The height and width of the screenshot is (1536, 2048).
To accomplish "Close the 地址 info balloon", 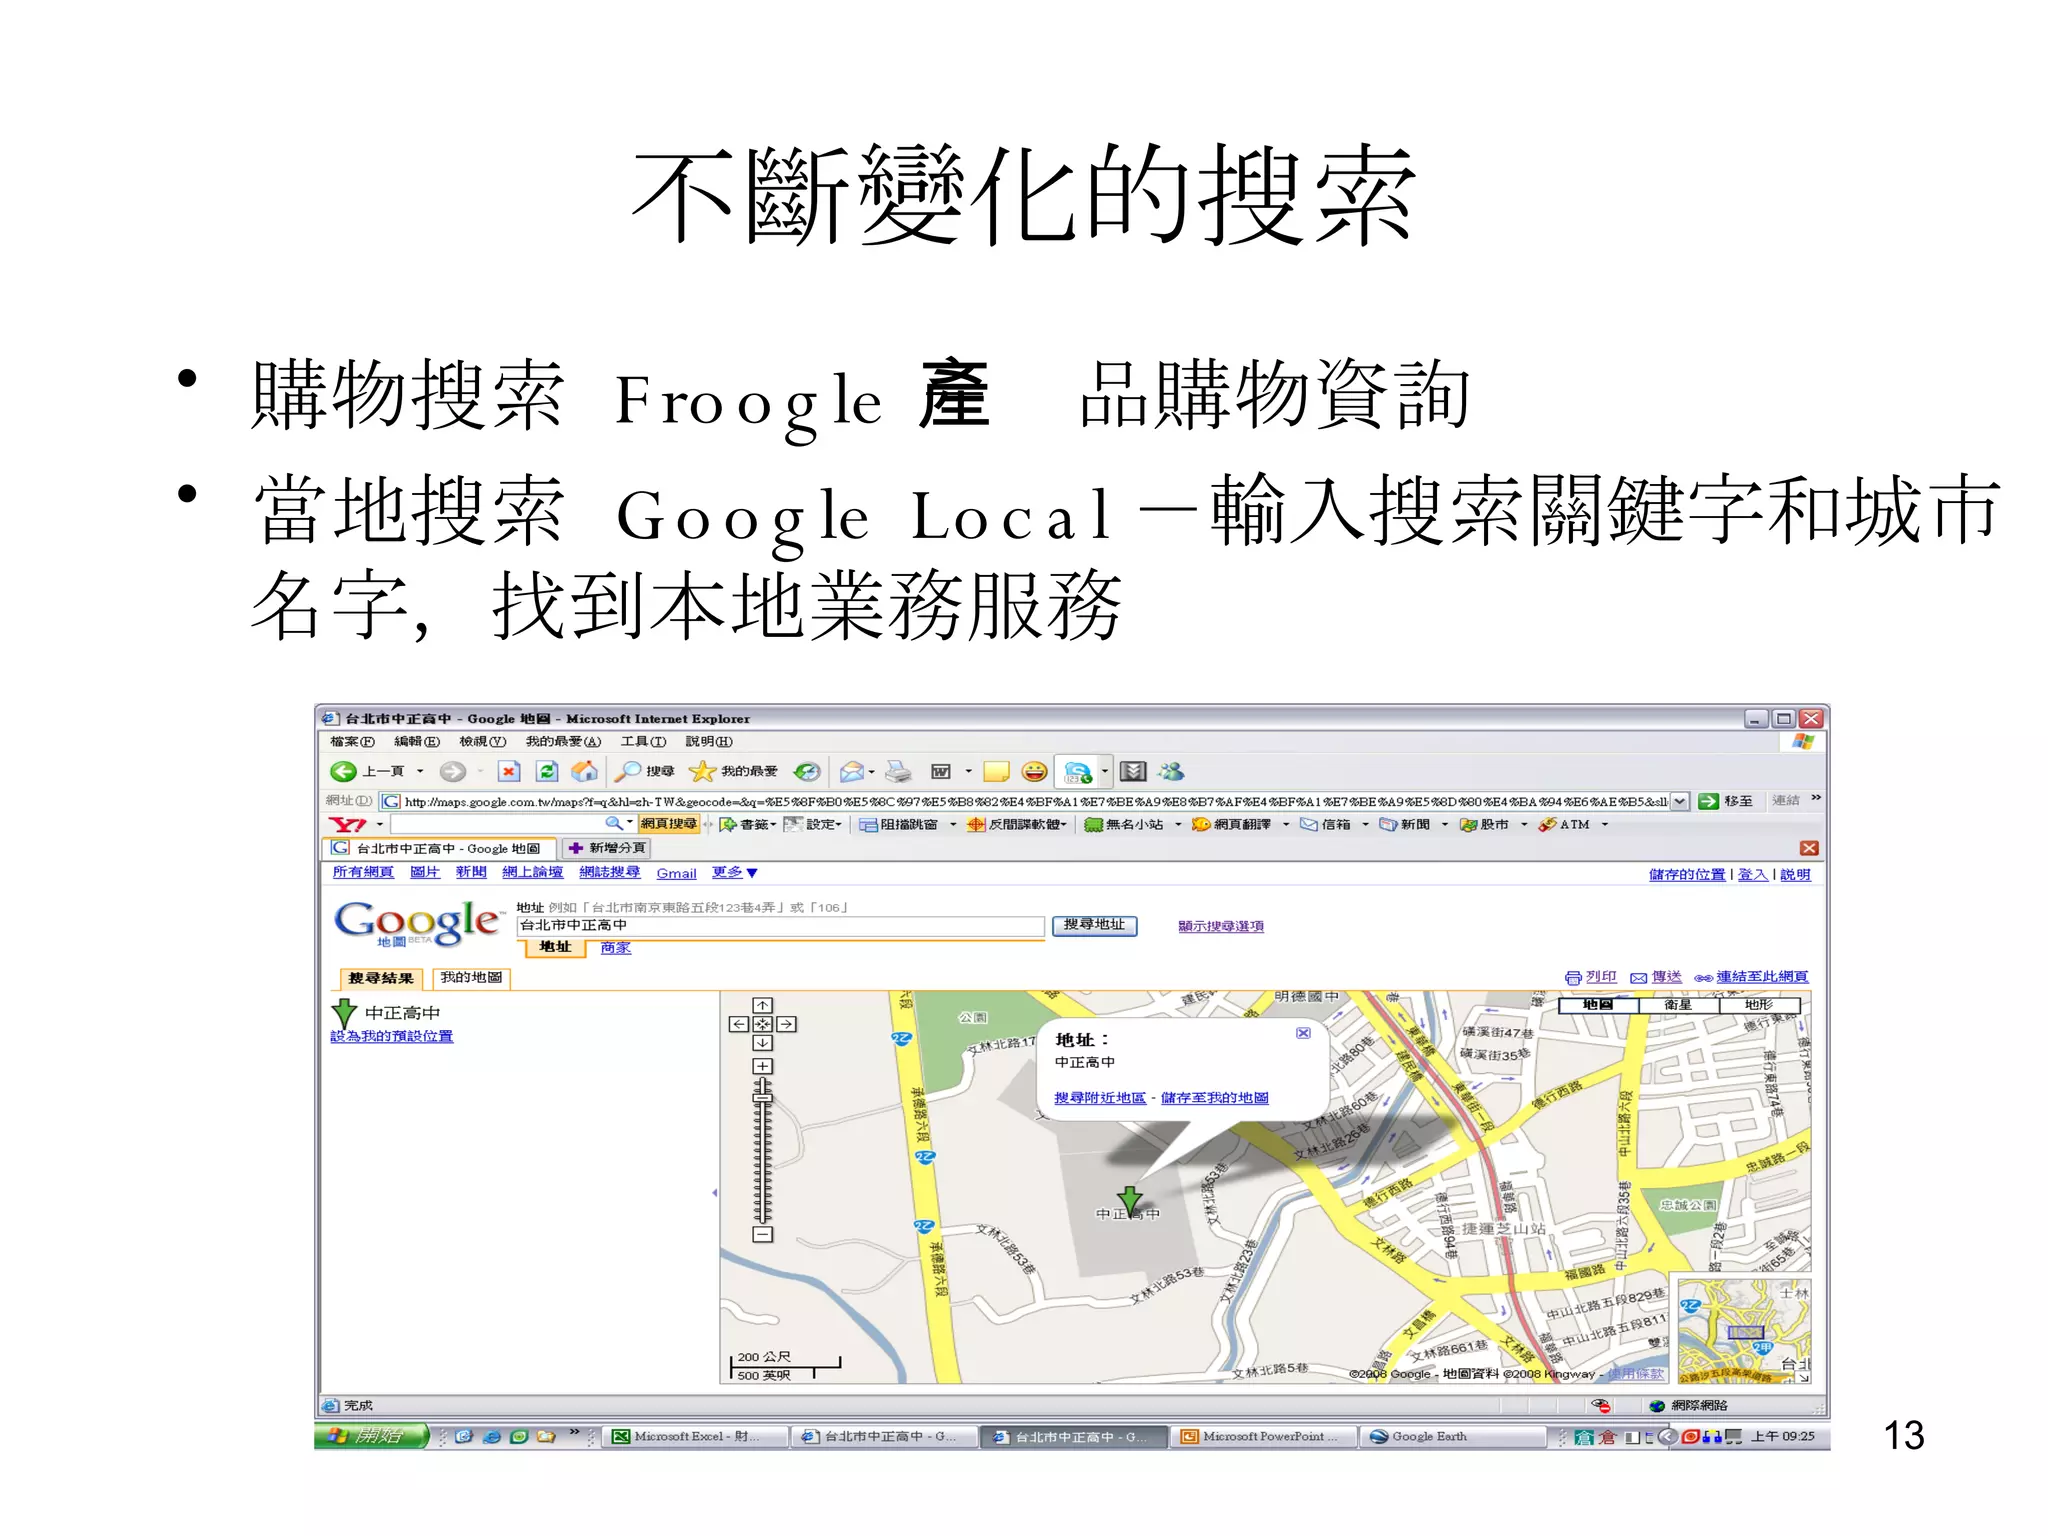I will [1303, 1033].
